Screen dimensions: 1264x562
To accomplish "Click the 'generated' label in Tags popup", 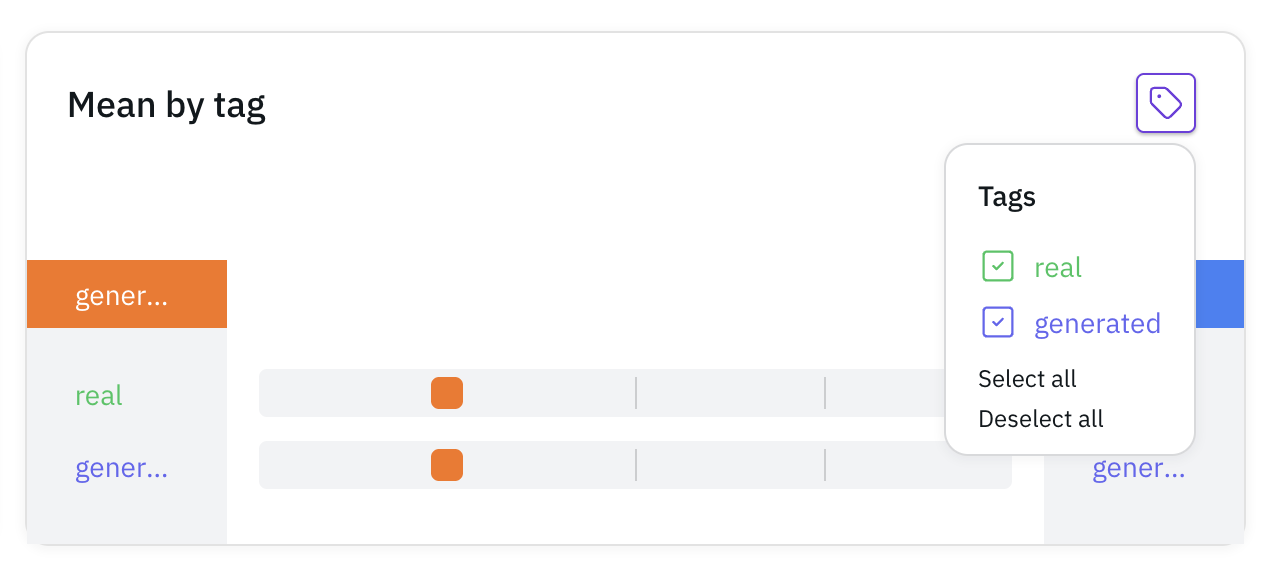I will [x=1097, y=324].
